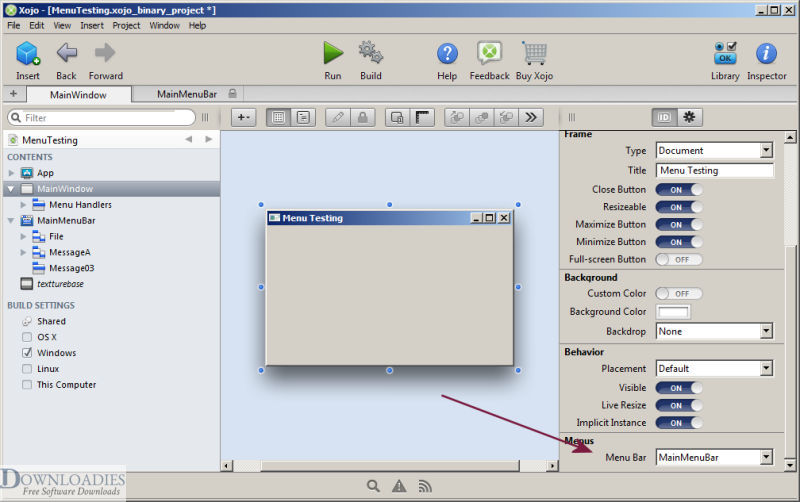
Task: Open the Menu Bar dropdown
Action: (765, 458)
